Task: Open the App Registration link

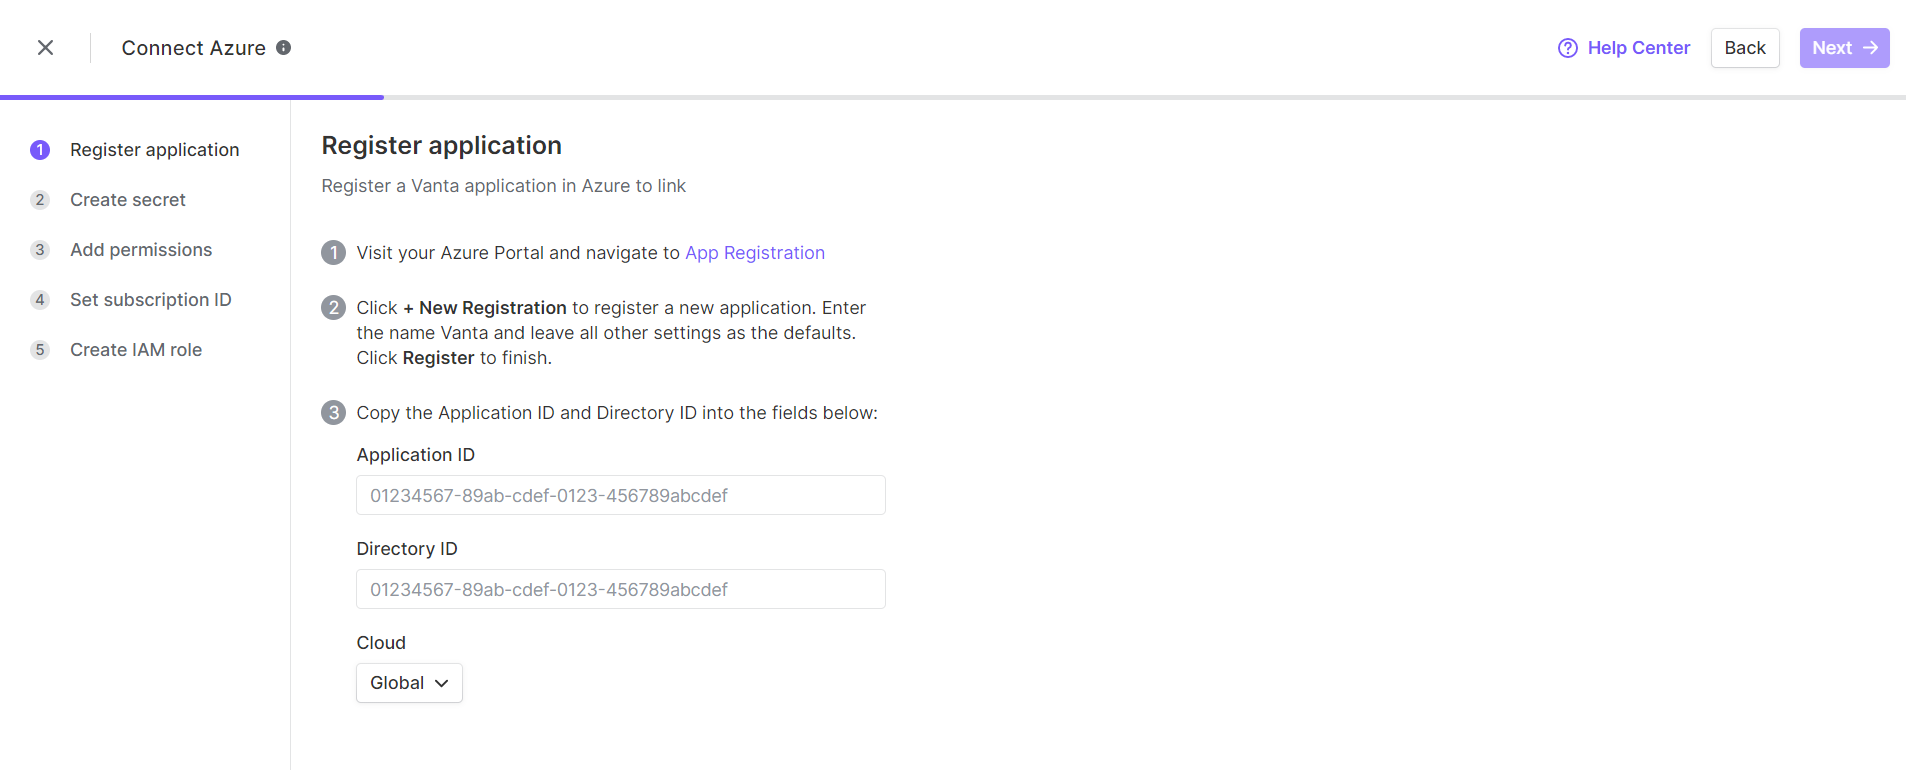Action: (x=755, y=253)
